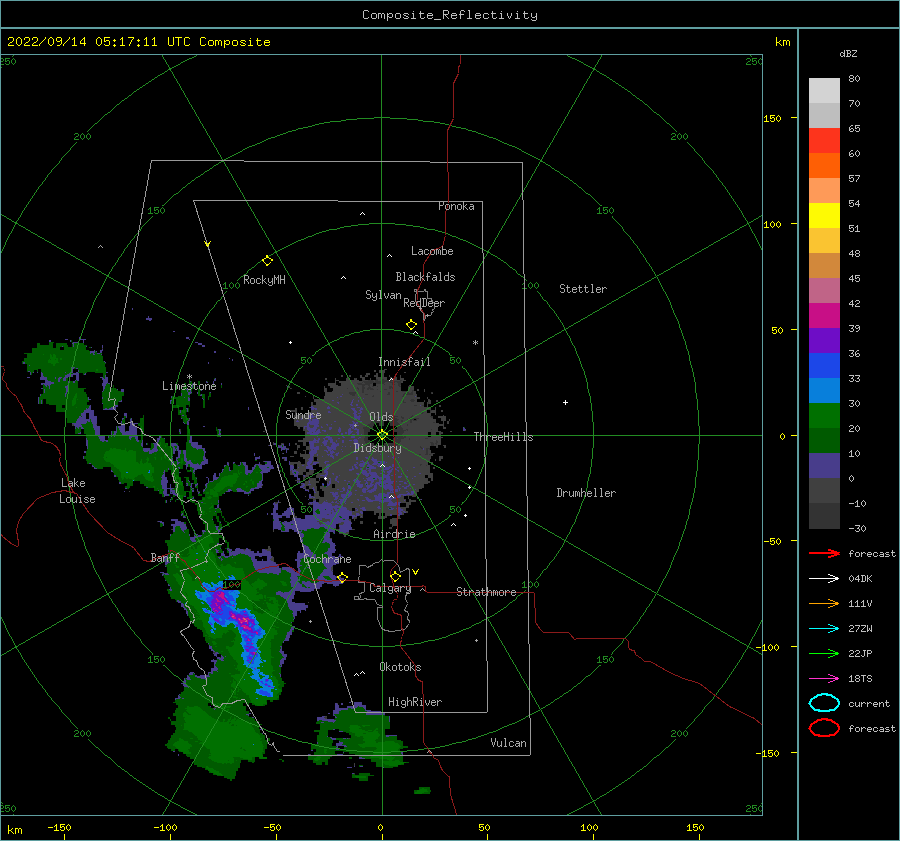Click the HighRiver label
Screen dimensions: 900x841
(x=415, y=702)
